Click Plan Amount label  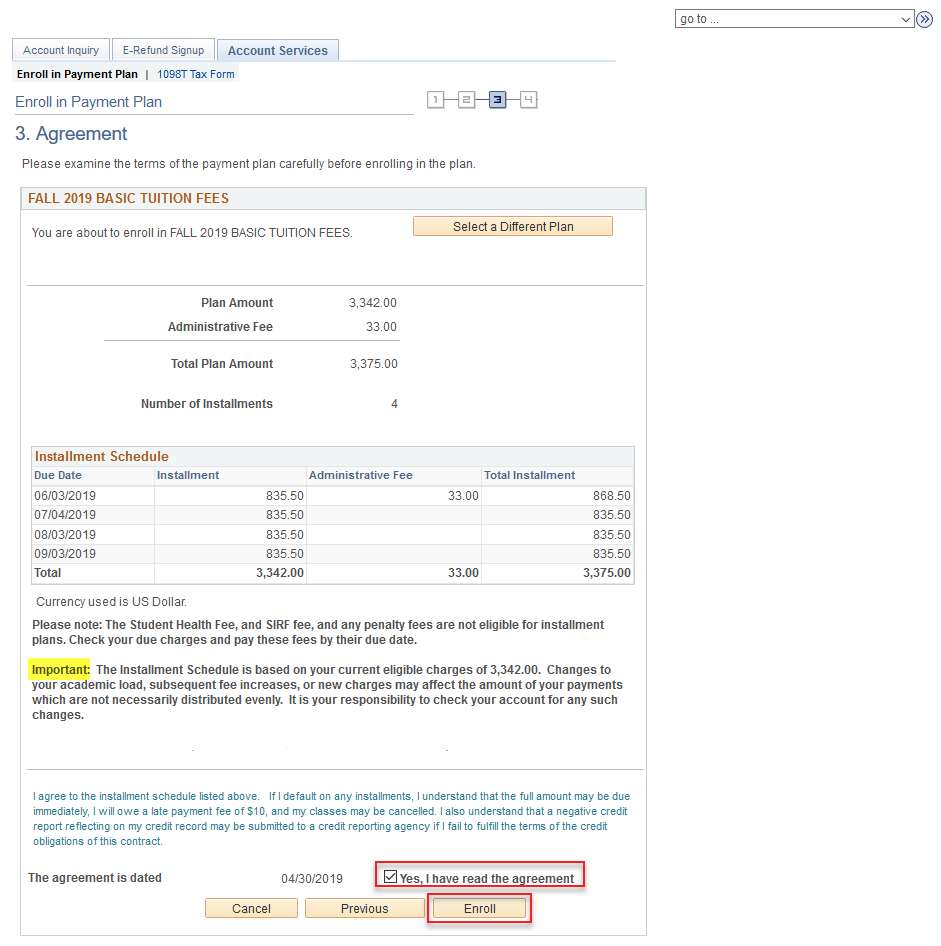click(x=237, y=303)
